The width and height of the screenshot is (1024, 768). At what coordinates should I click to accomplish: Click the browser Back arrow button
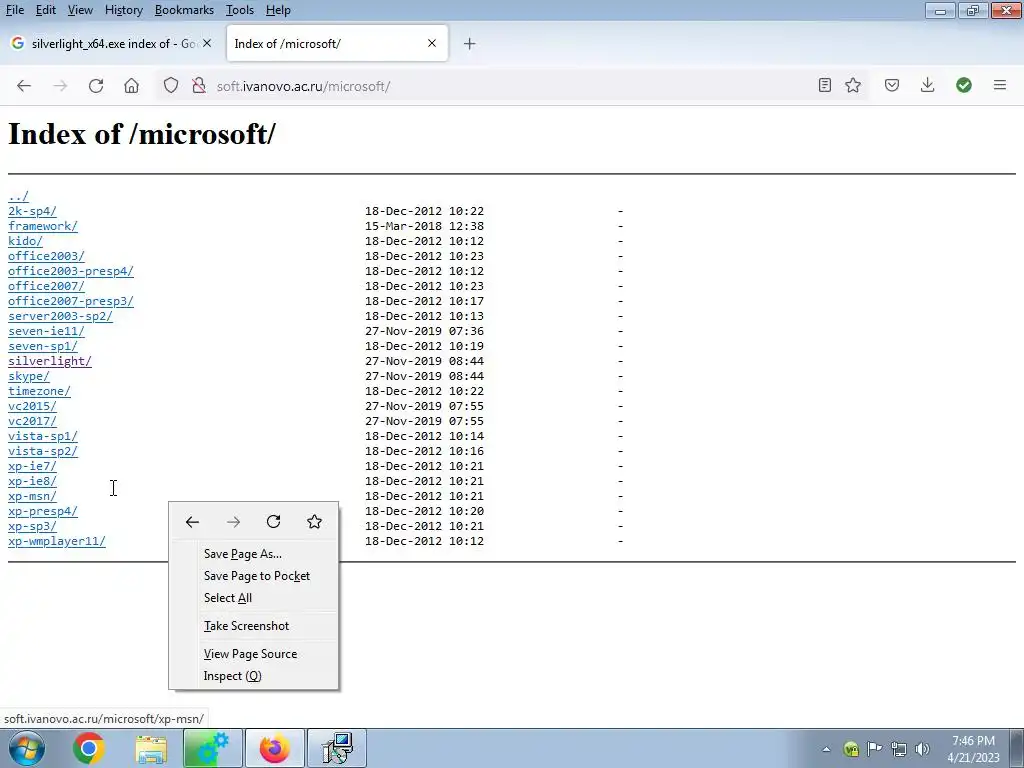(x=24, y=86)
